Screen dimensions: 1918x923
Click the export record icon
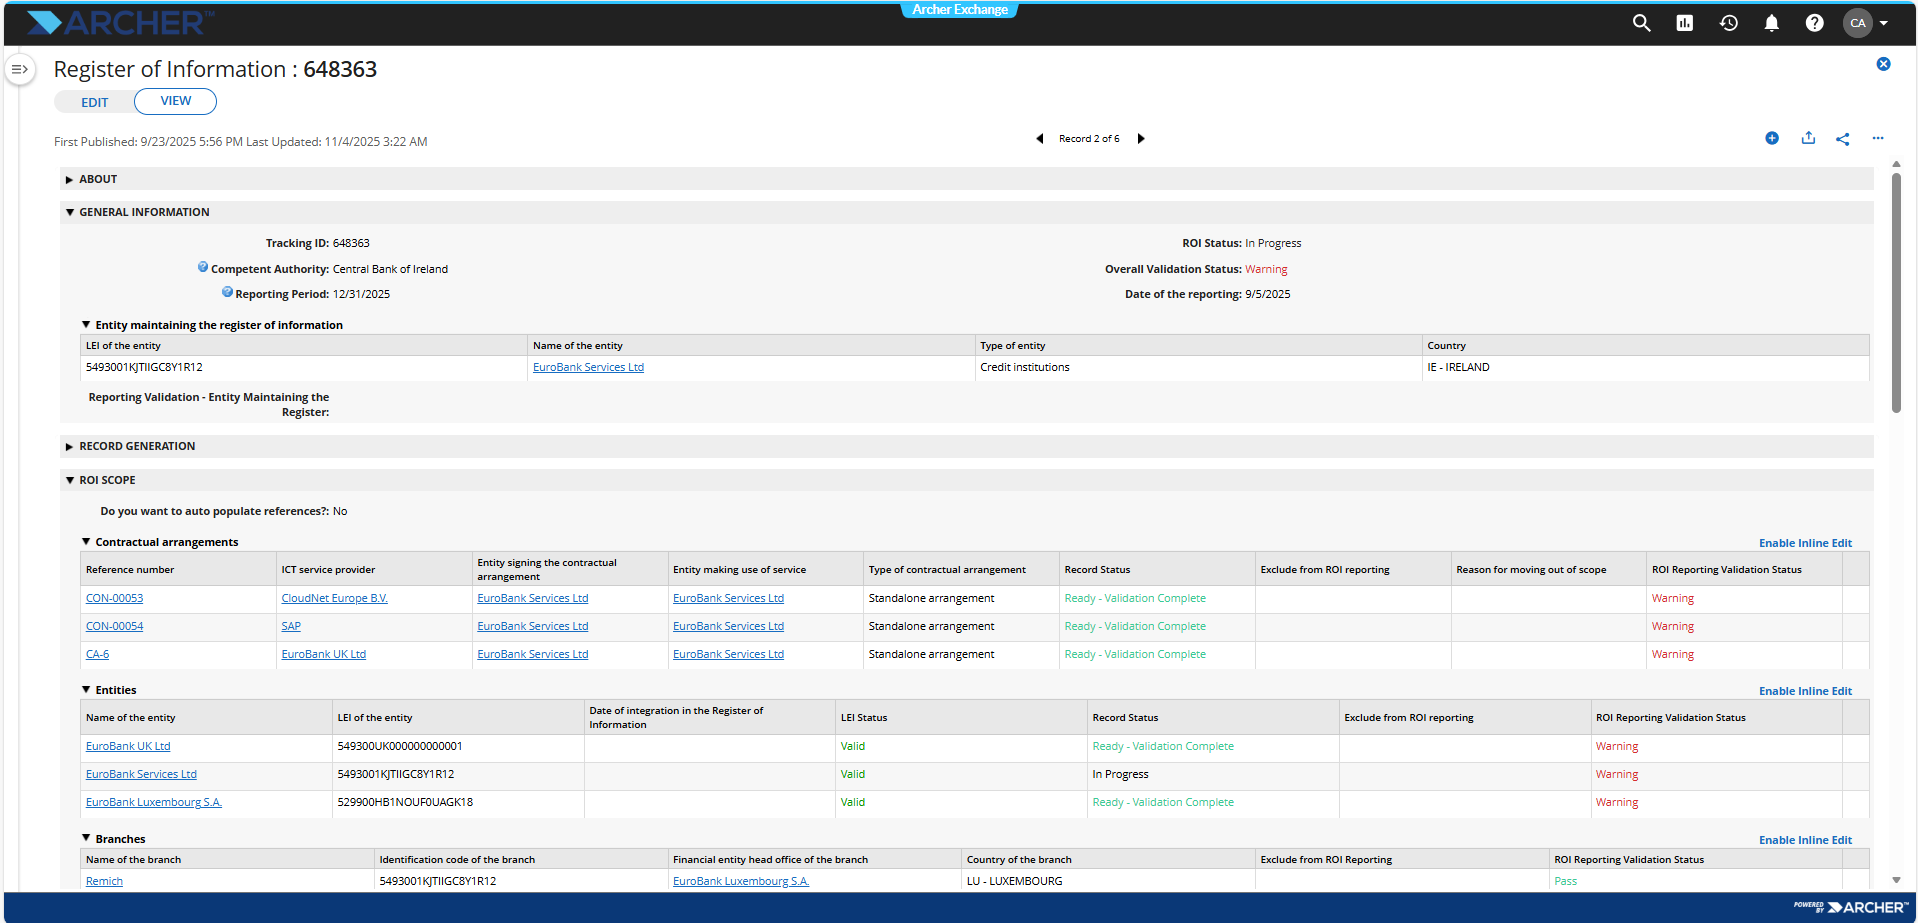[x=1808, y=138]
